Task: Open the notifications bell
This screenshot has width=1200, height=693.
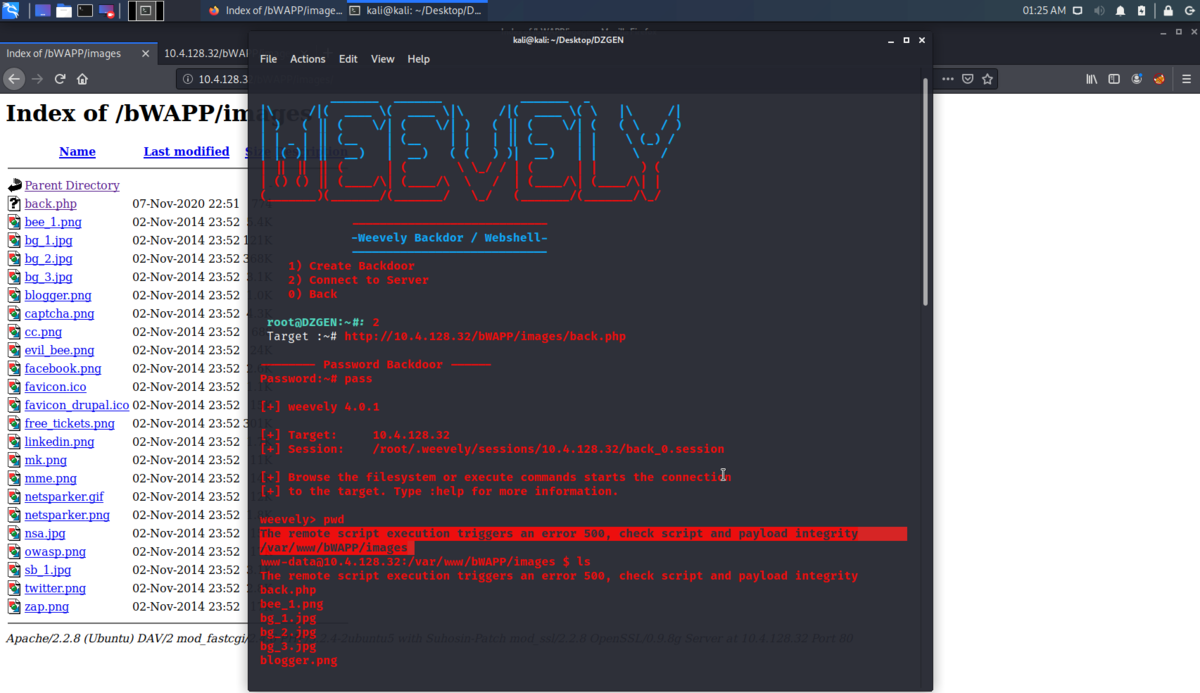Action: point(1121,11)
